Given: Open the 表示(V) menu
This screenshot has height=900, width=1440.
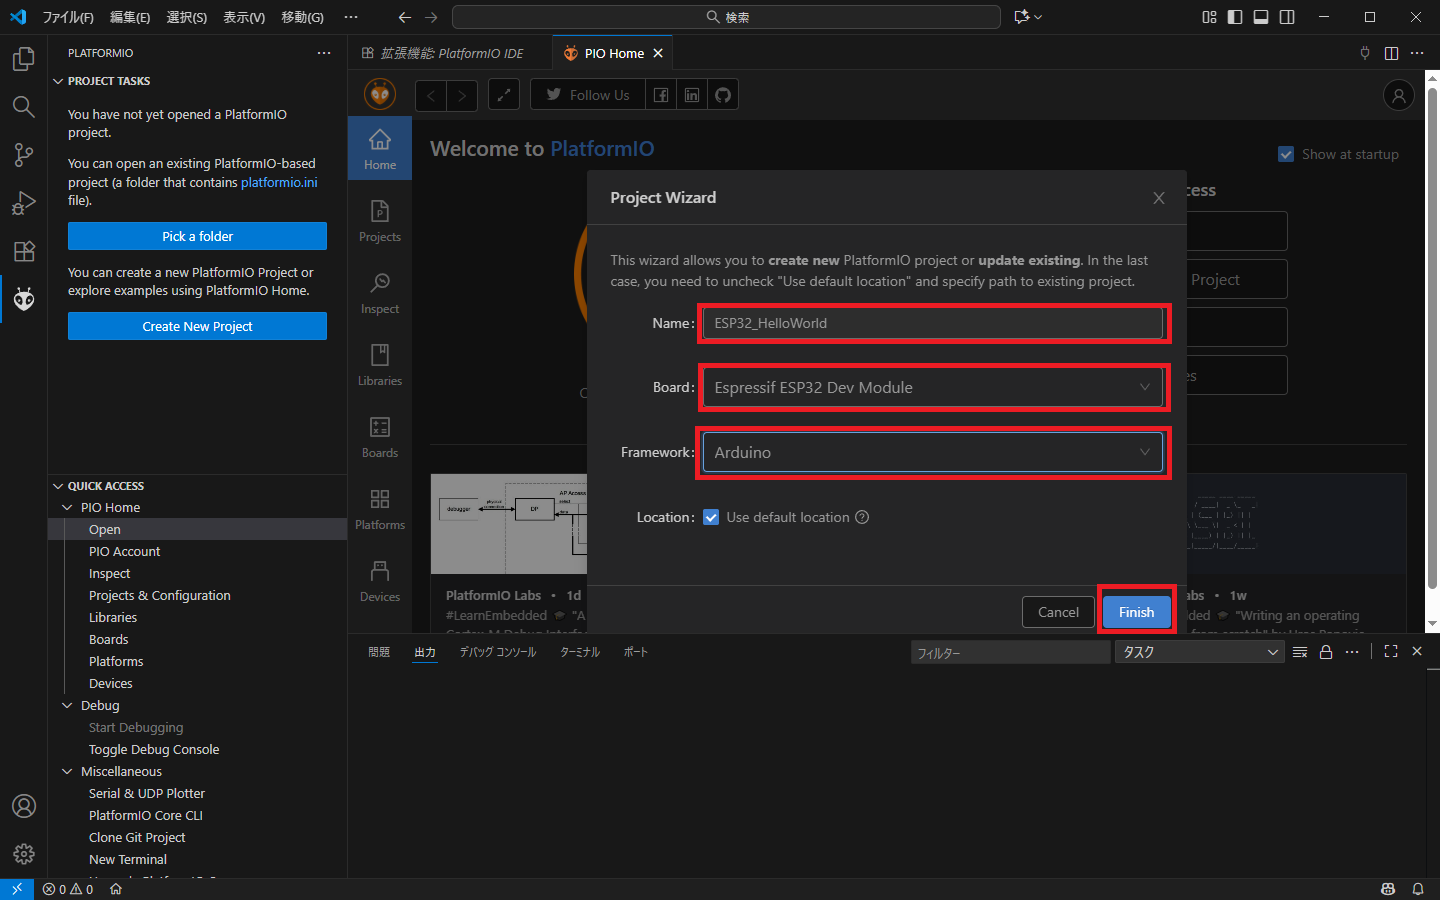Looking at the screenshot, I should 244,17.
